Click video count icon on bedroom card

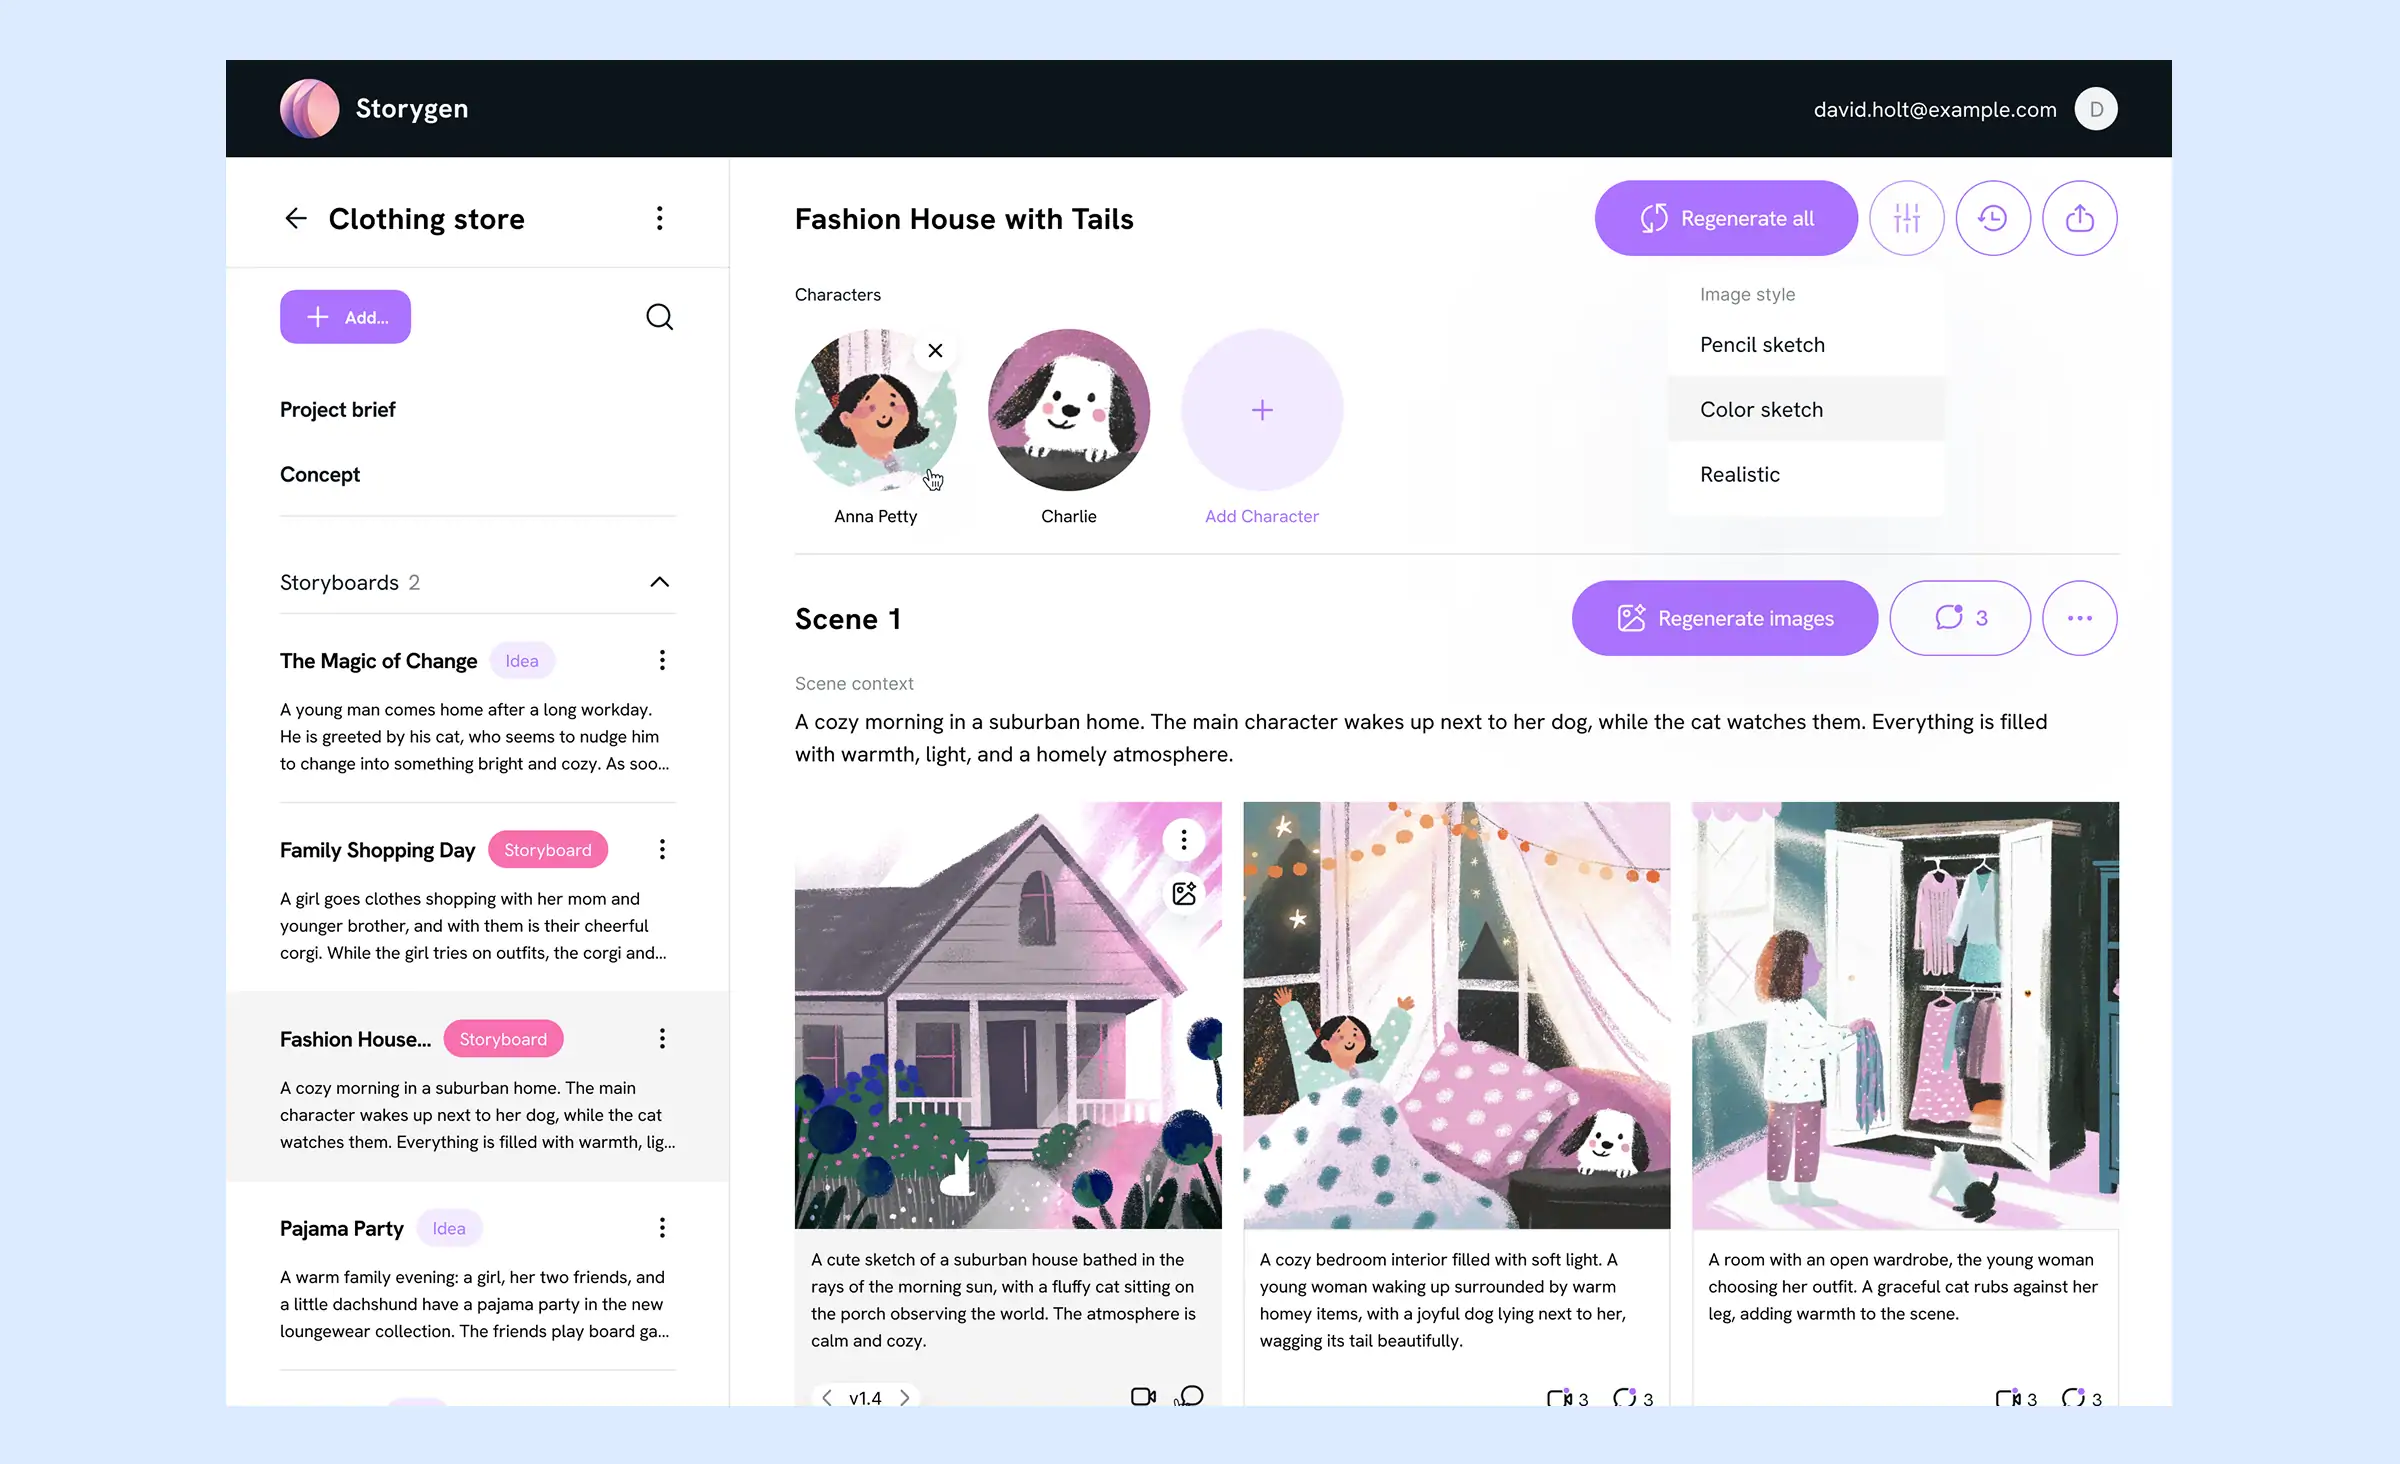click(x=1567, y=1398)
